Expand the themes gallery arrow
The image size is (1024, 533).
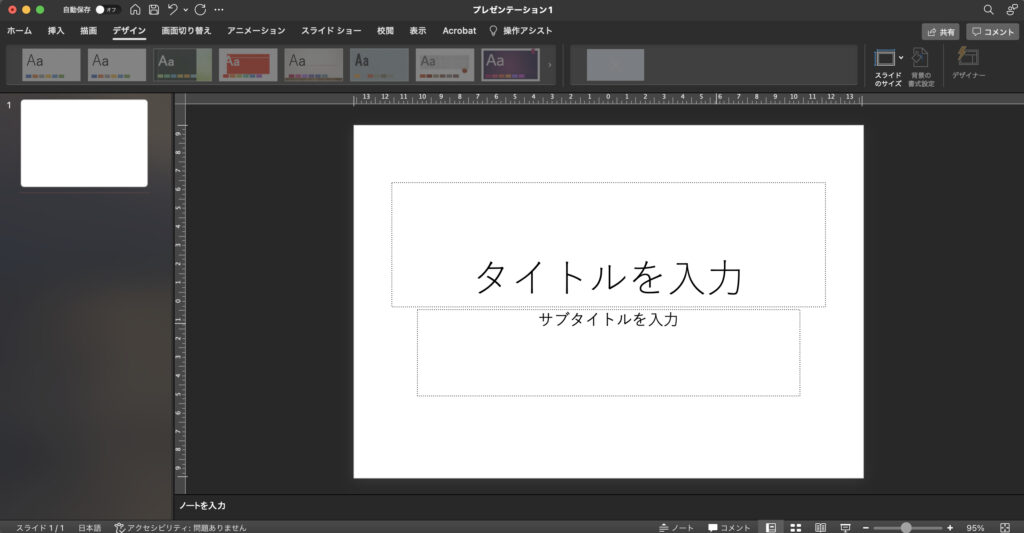click(549, 65)
